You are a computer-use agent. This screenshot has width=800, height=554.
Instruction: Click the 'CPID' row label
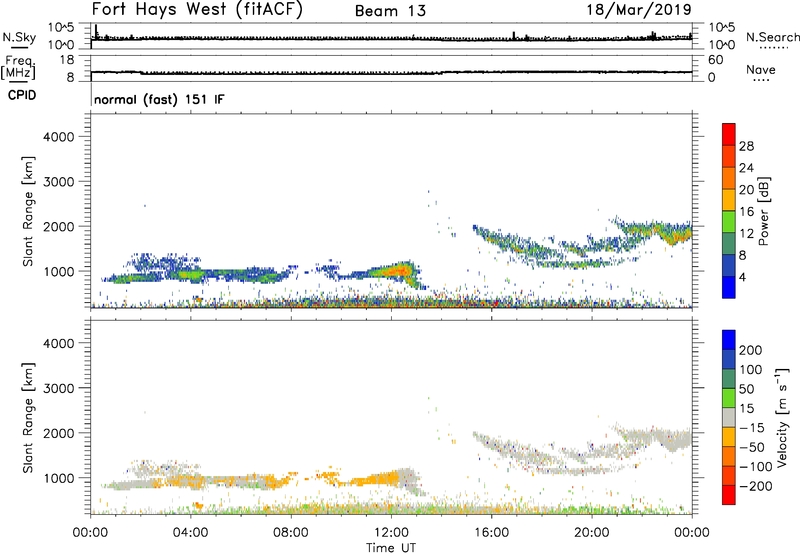pos(22,95)
